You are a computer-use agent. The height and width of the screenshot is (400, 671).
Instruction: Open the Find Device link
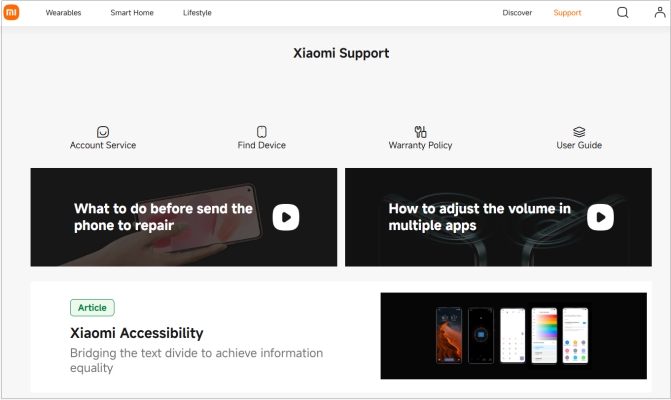(261, 145)
